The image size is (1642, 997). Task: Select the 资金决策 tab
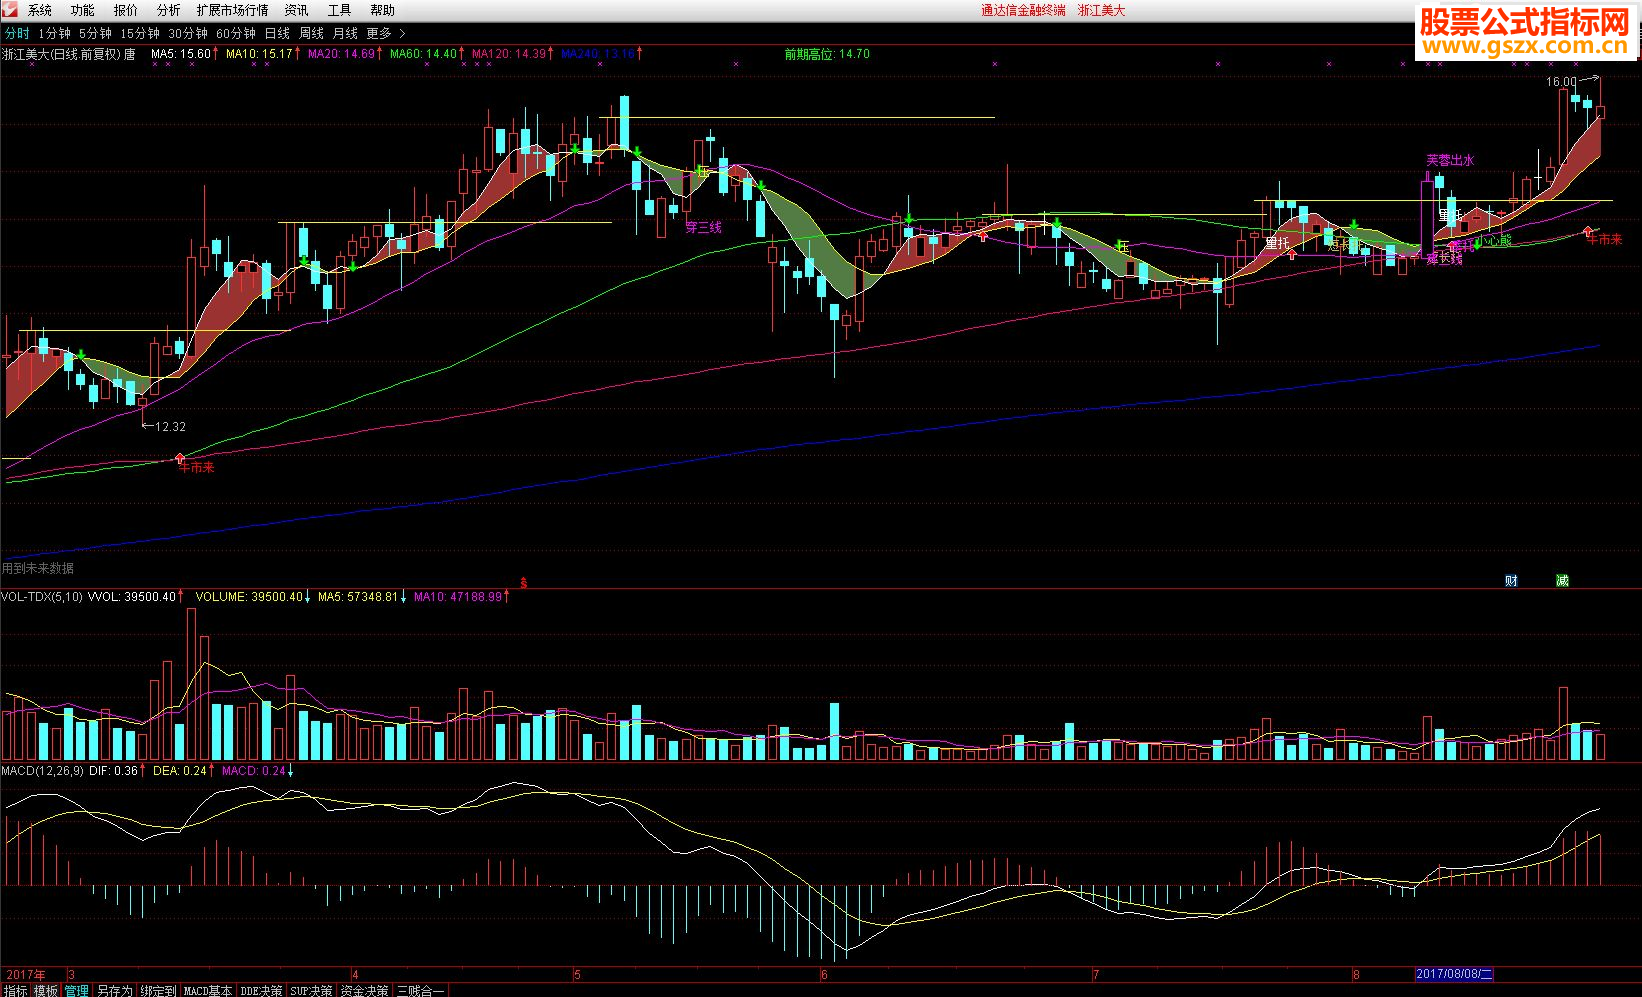point(364,990)
